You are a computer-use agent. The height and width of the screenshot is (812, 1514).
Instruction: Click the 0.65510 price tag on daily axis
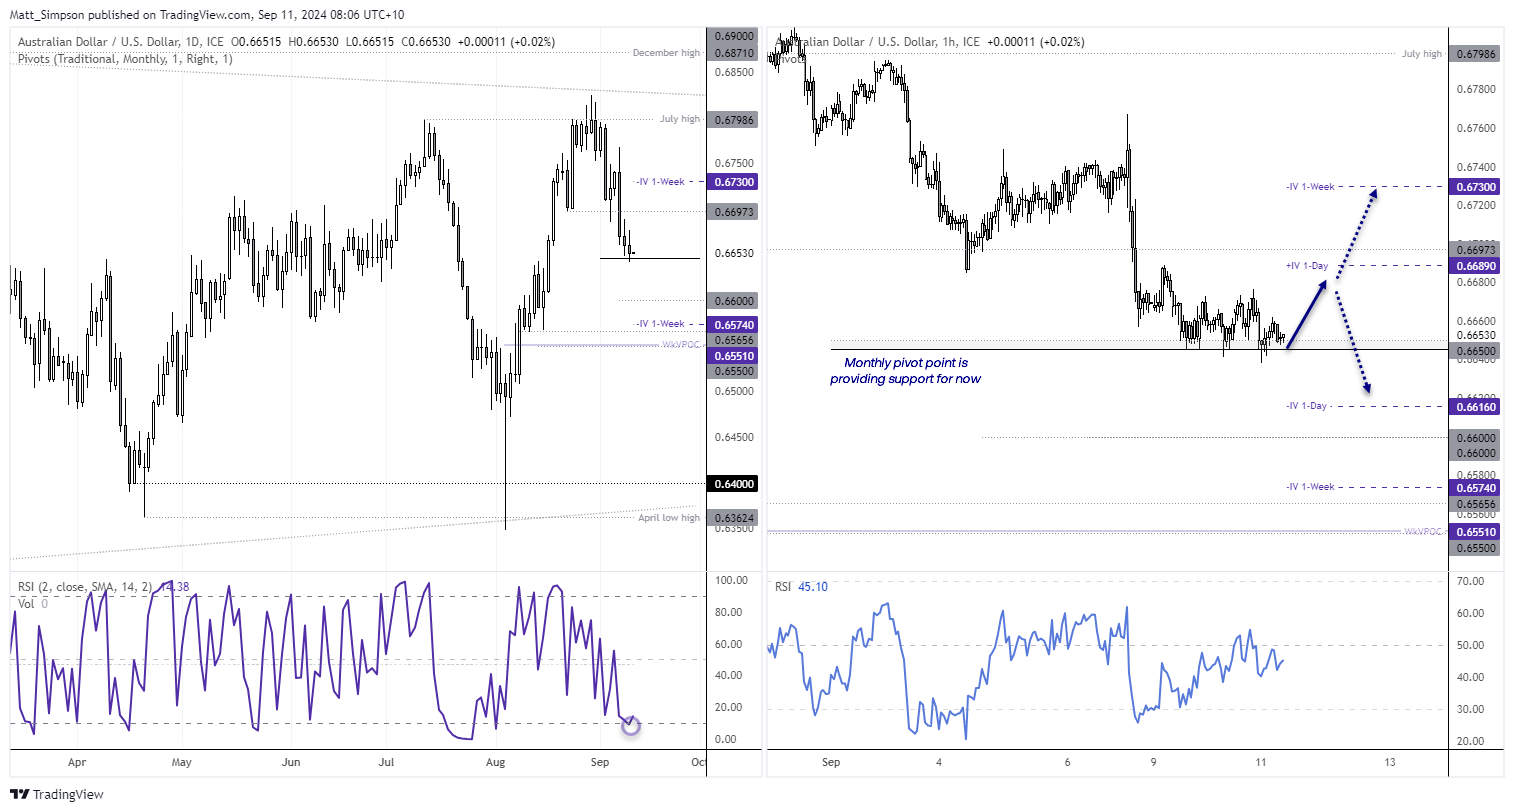tap(734, 356)
